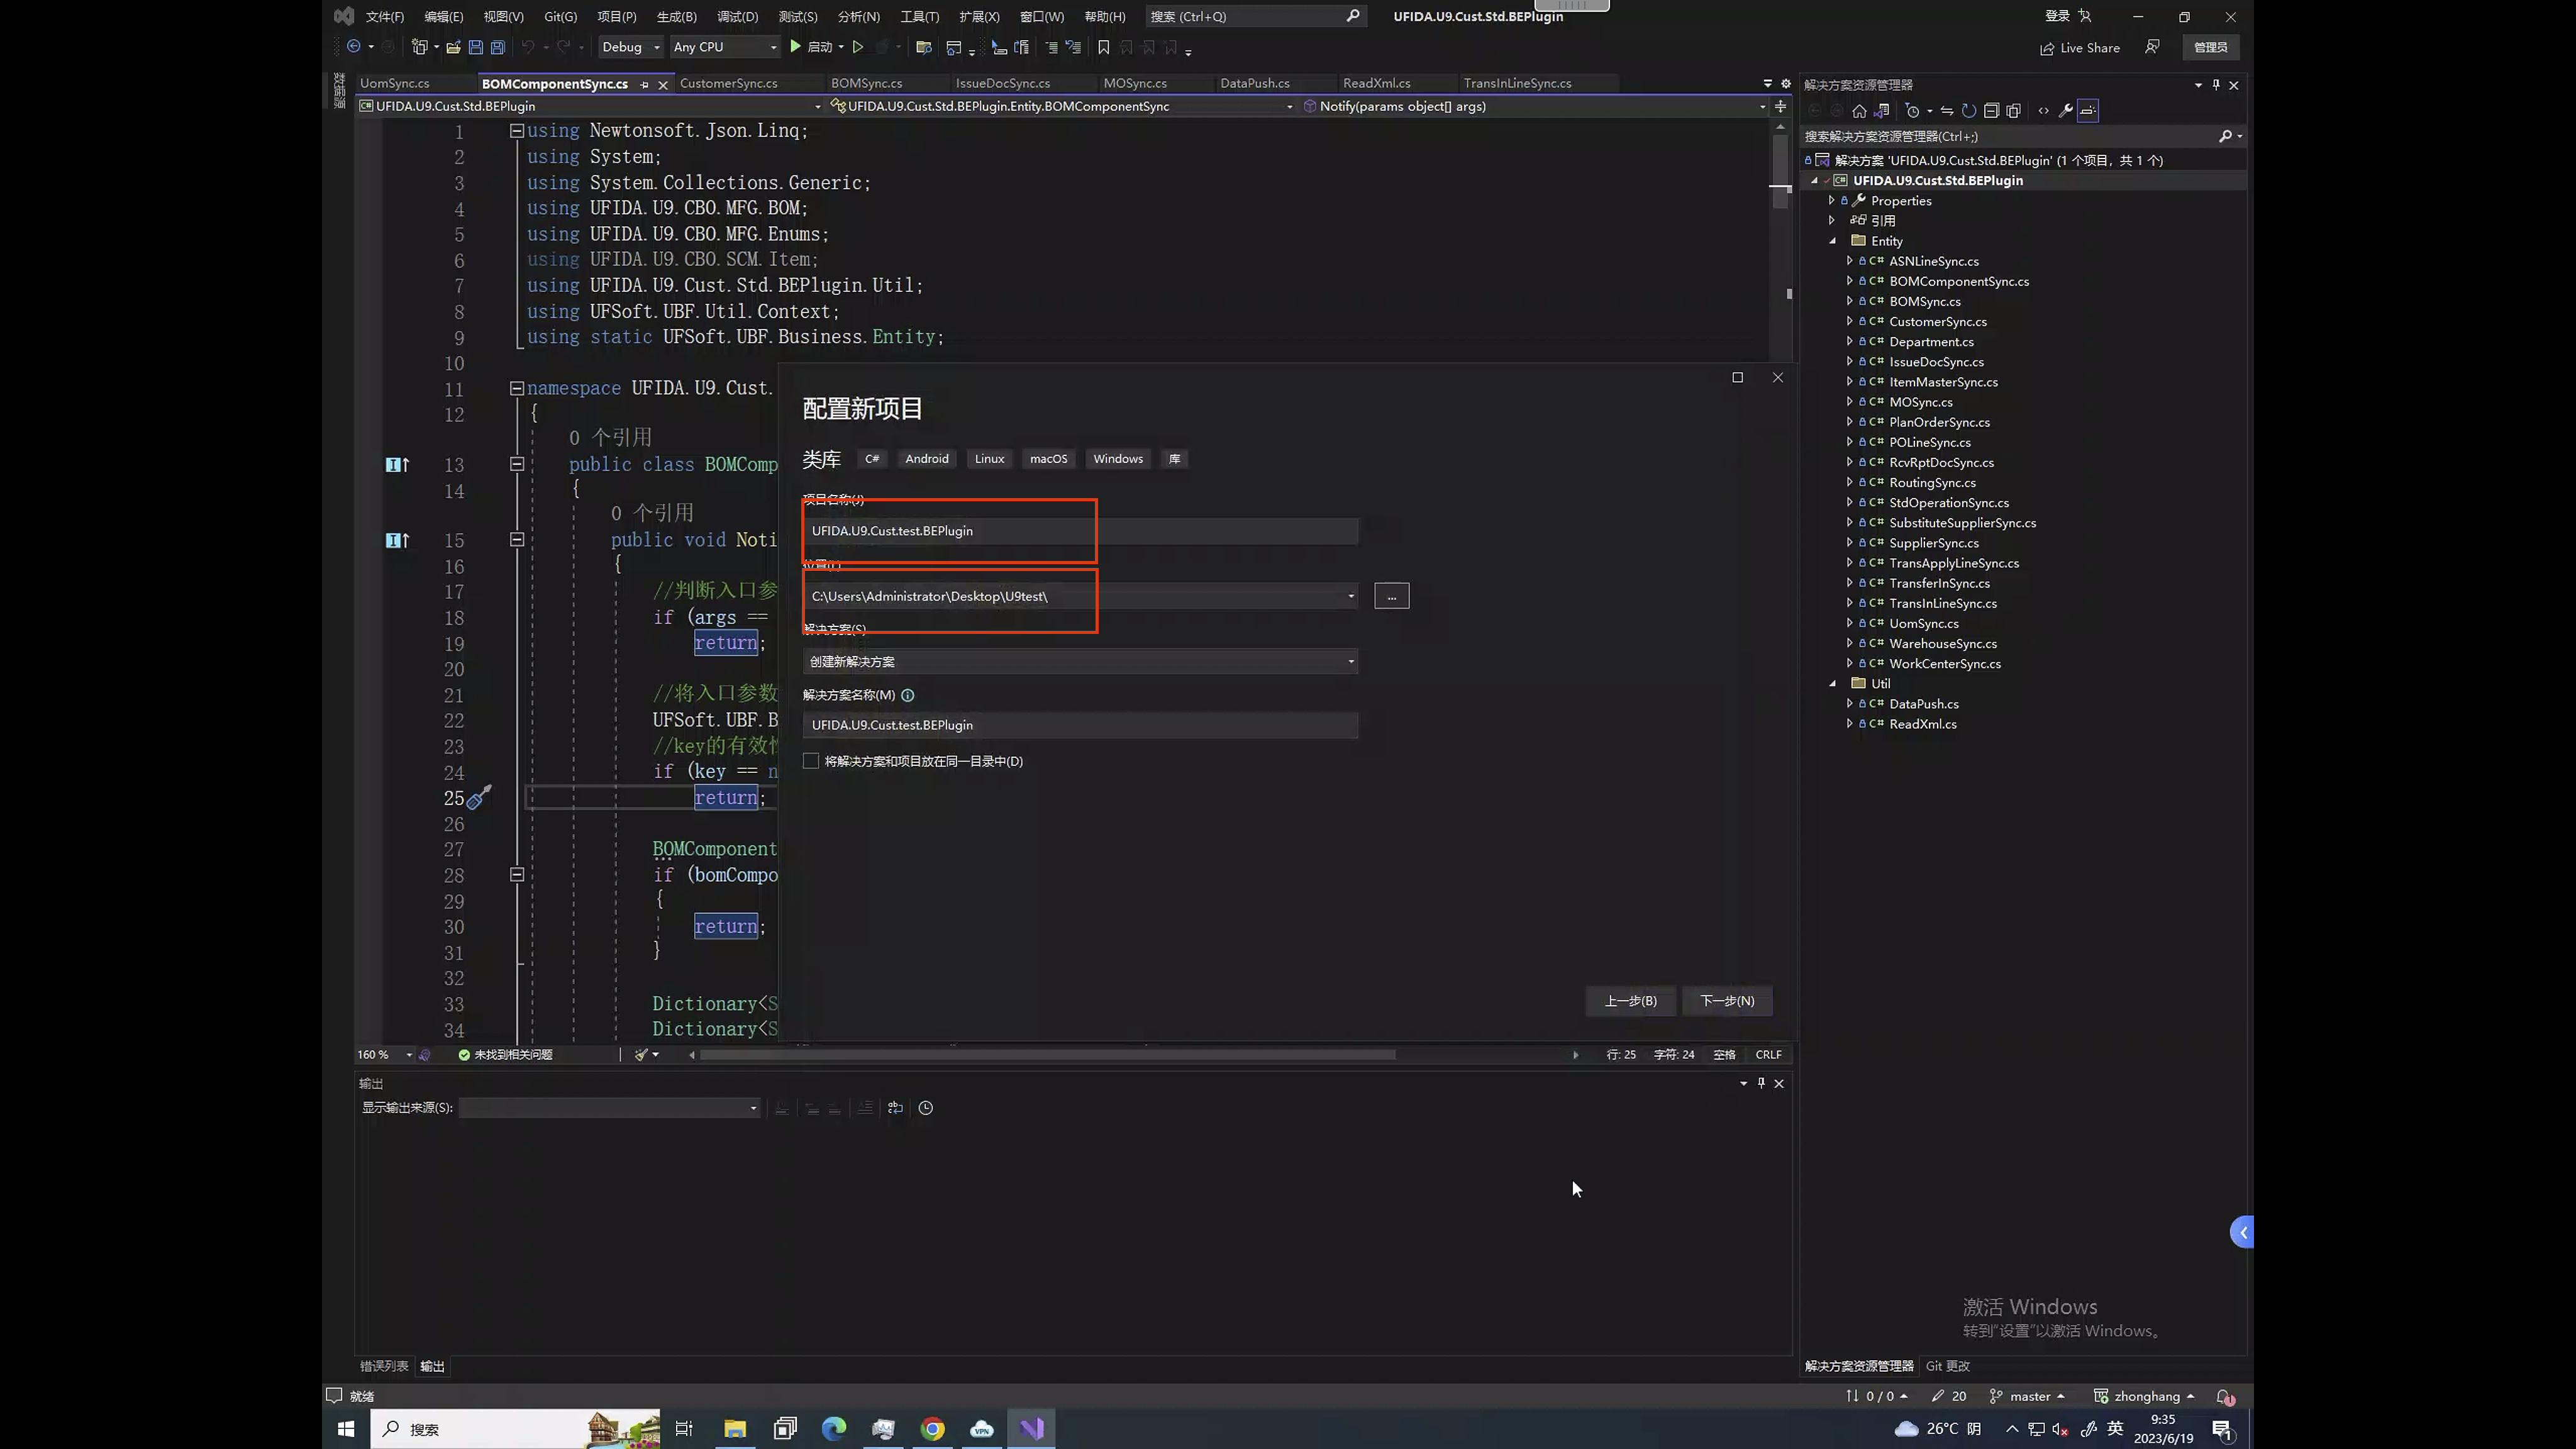2576x1449 pixels.
Task: Toggle preview selected items button in Solution Explorer
Action: (x=2088, y=111)
